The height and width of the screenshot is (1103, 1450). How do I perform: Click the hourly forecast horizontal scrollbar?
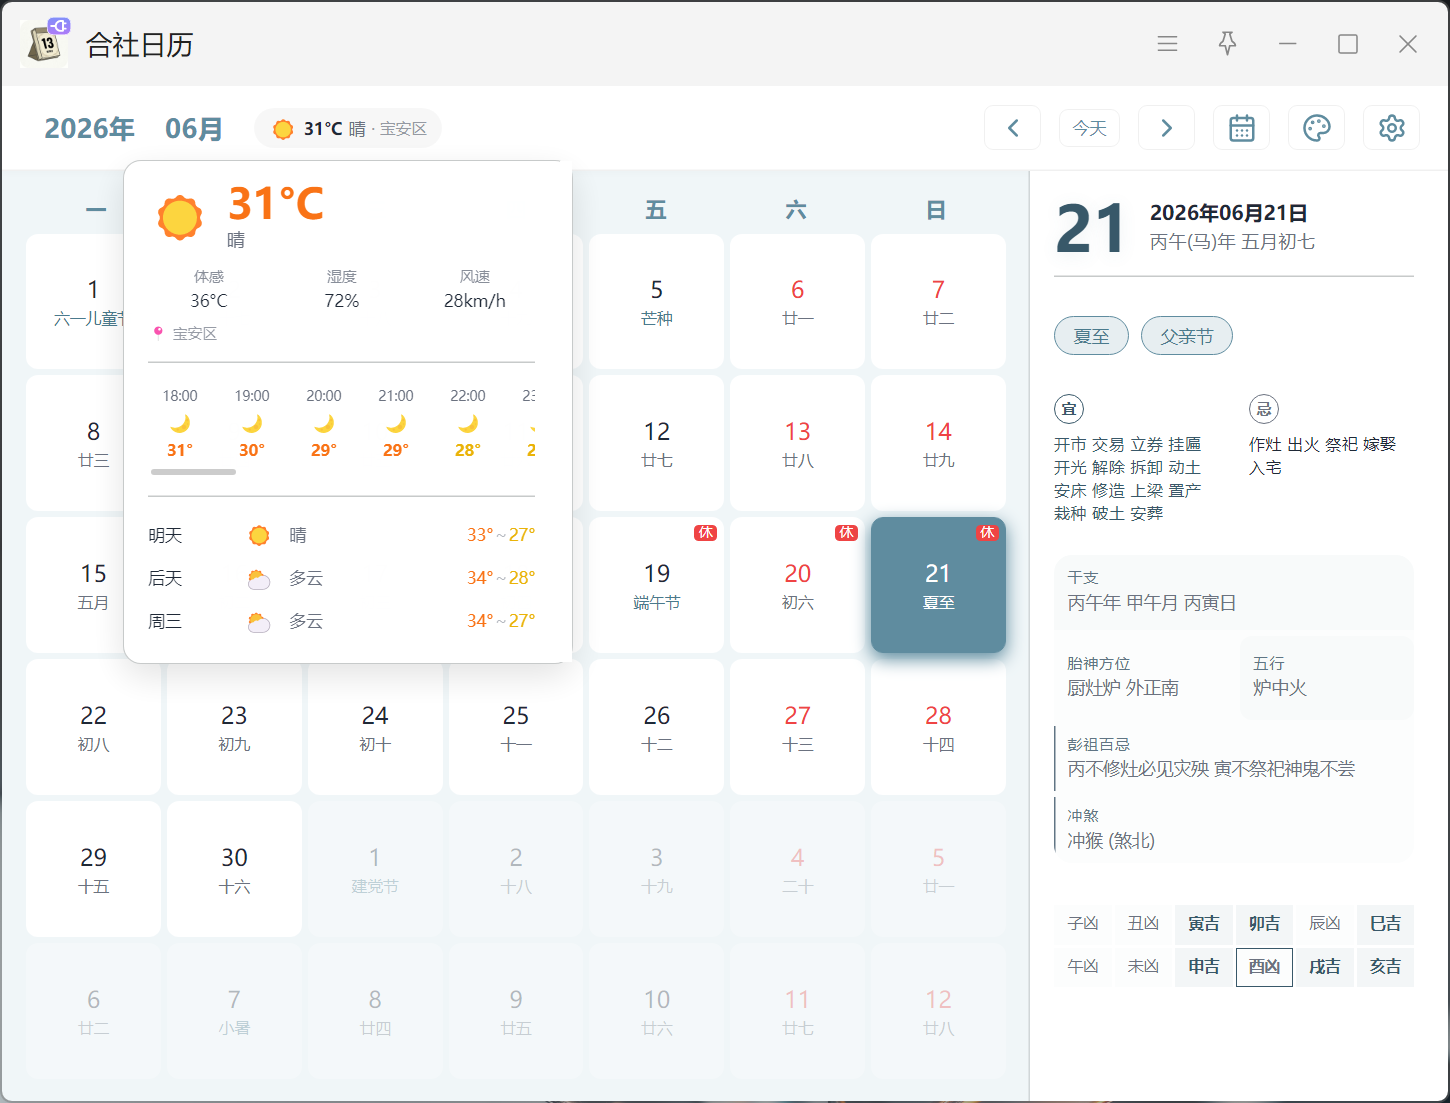pyautogui.click(x=193, y=472)
